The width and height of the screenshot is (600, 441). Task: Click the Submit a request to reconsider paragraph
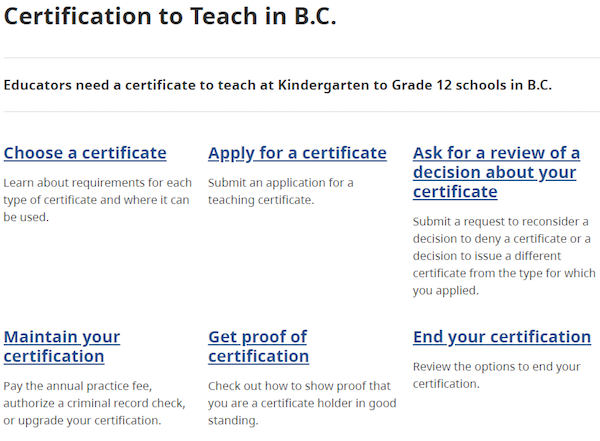(504, 256)
